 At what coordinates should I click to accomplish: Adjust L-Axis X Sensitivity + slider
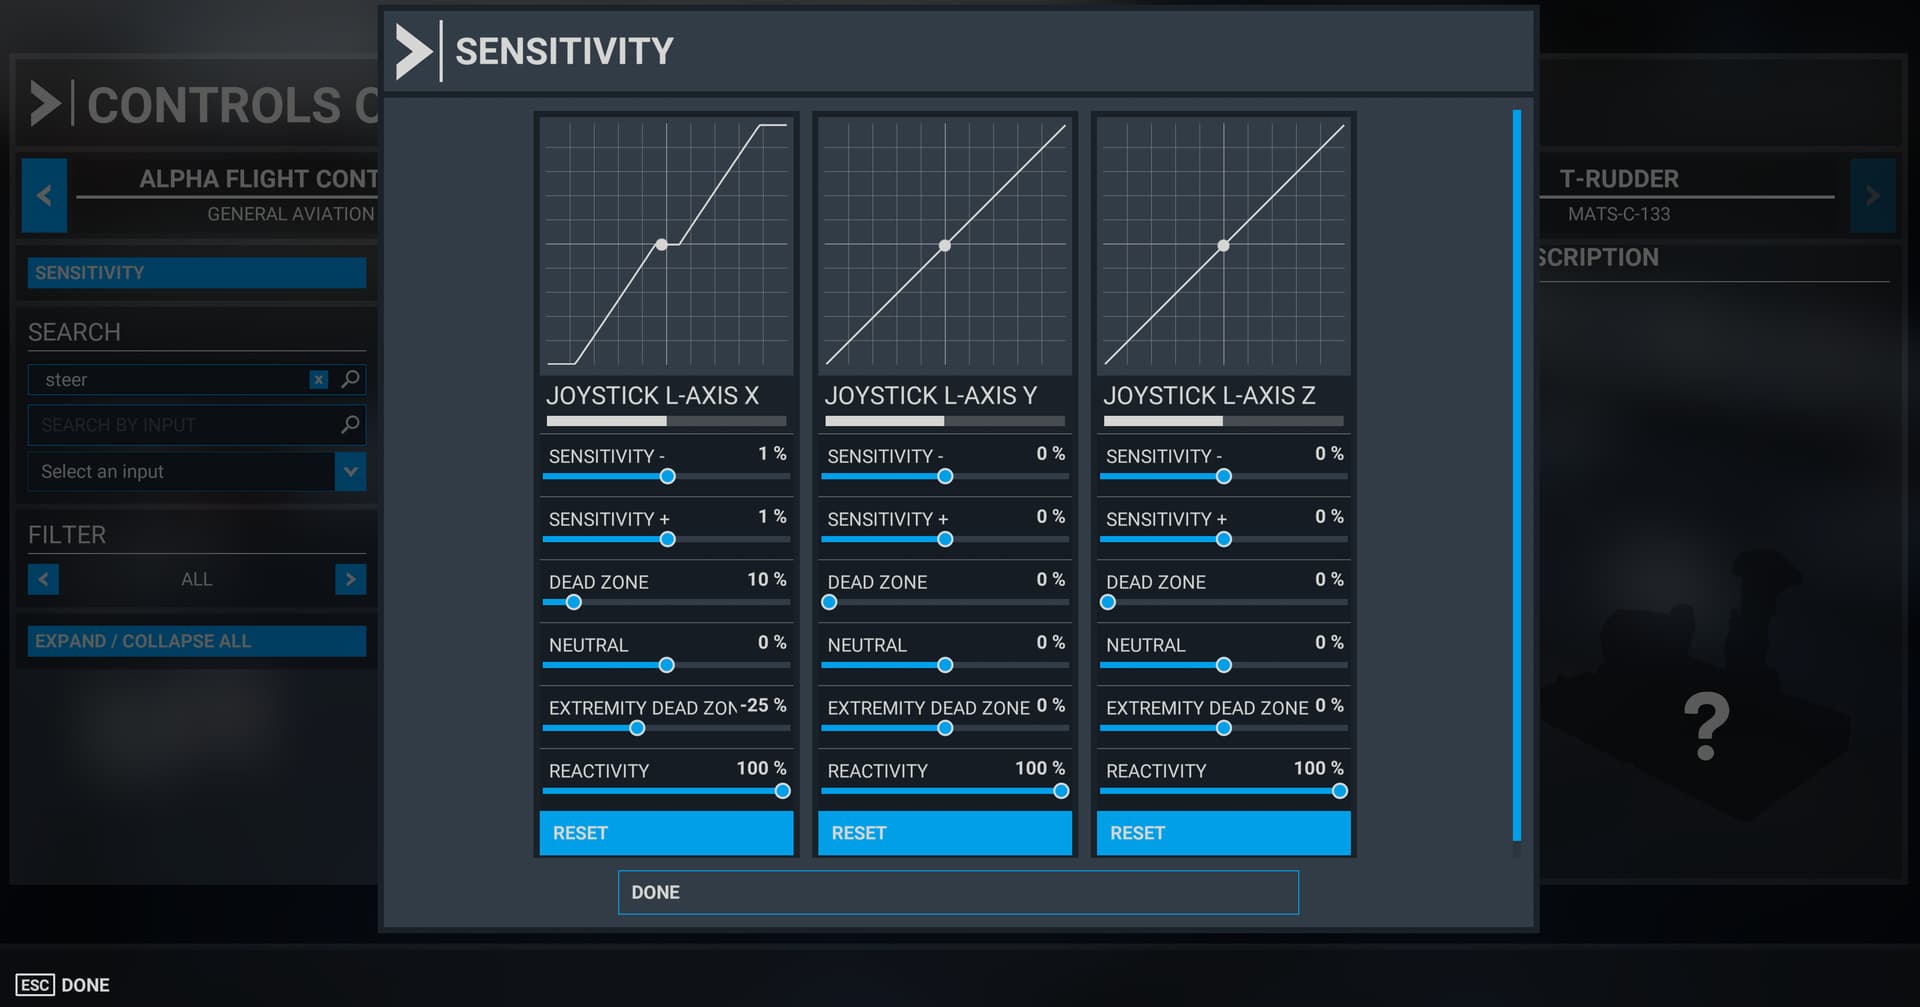668,540
